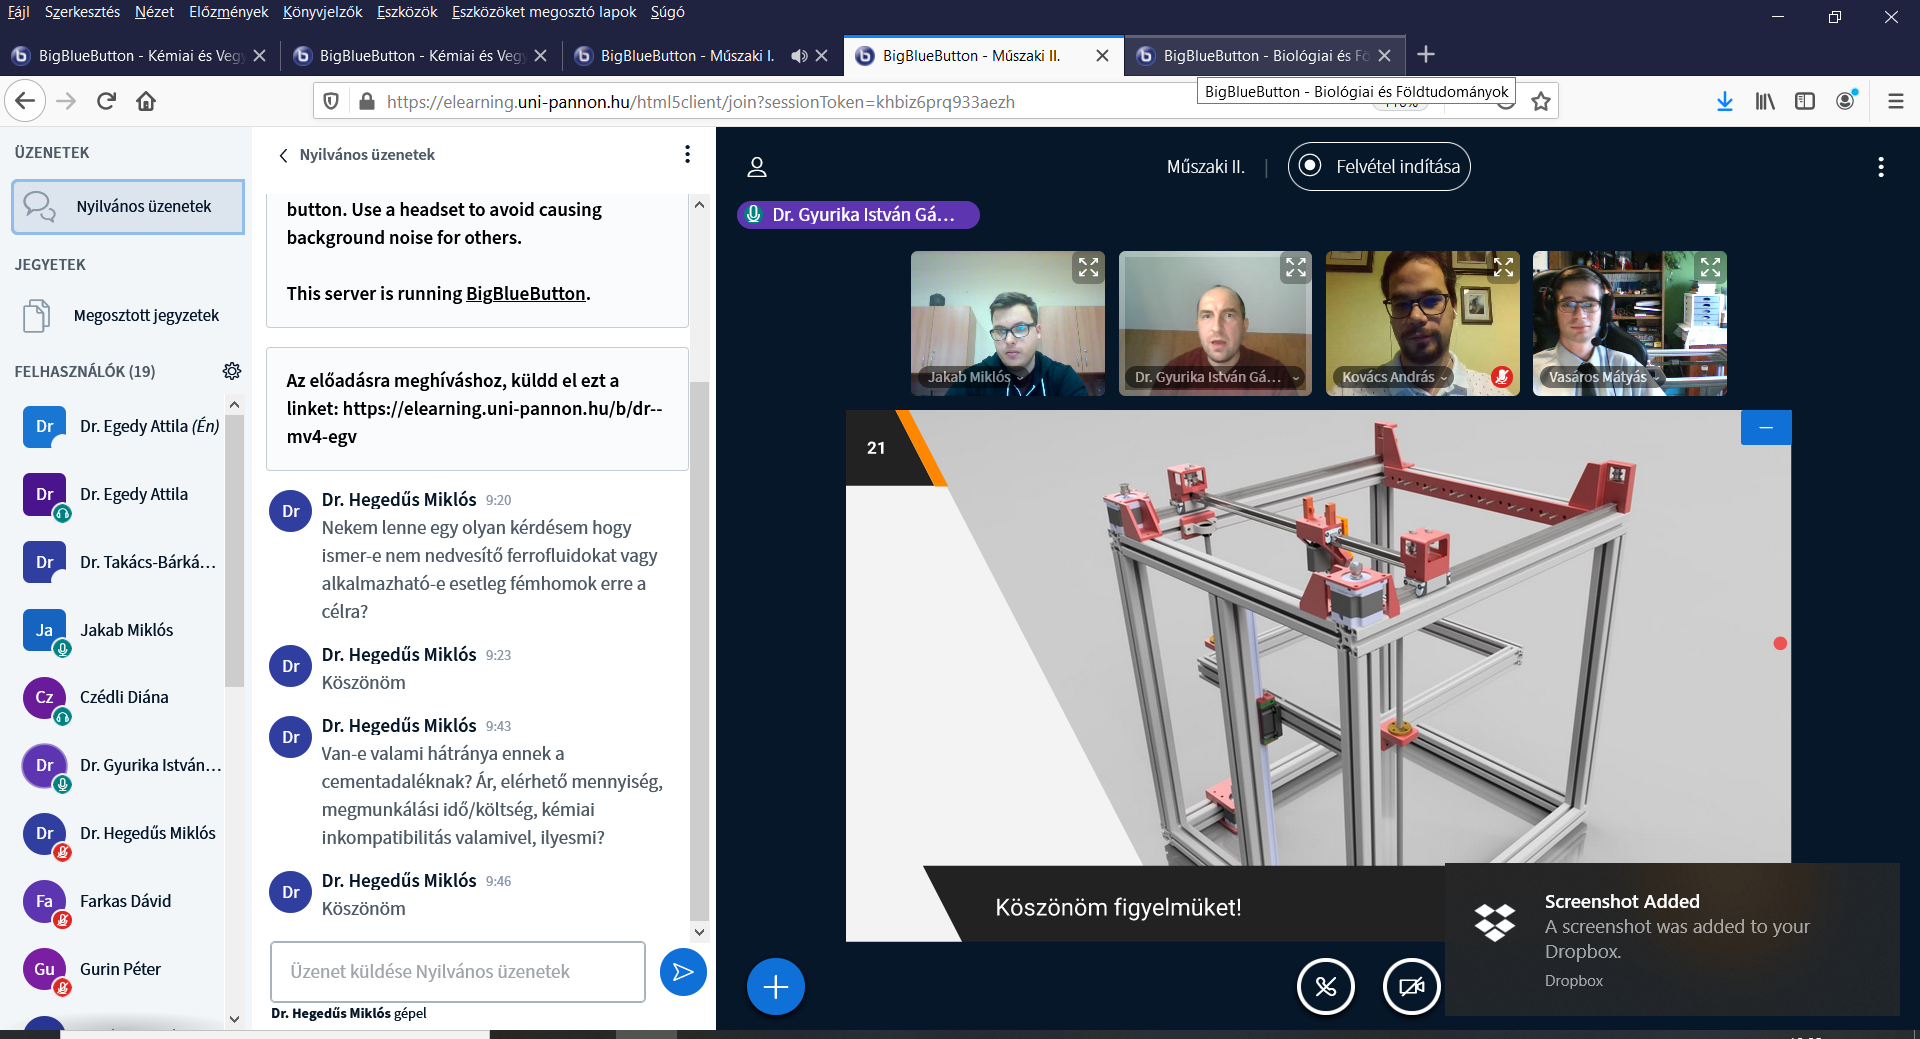Click the Firefox downloads arrow icon
1920x1039 pixels.
pyautogui.click(x=1724, y=101)
